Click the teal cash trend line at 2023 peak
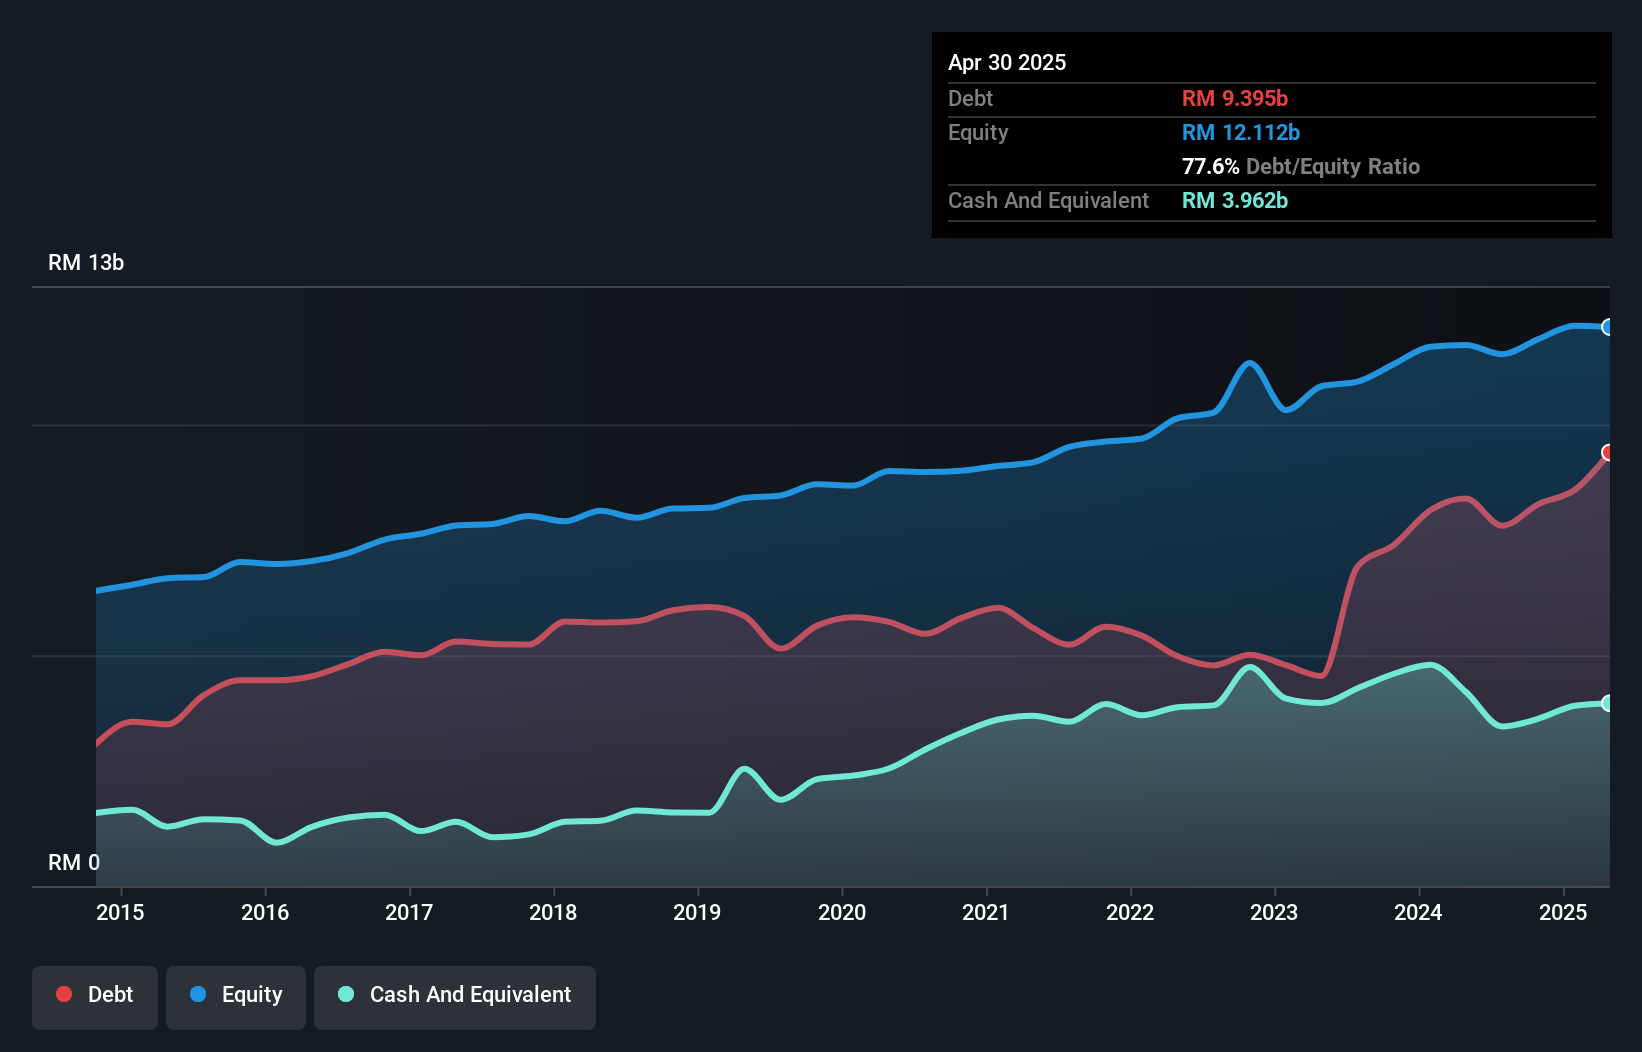 [1249, 665]
